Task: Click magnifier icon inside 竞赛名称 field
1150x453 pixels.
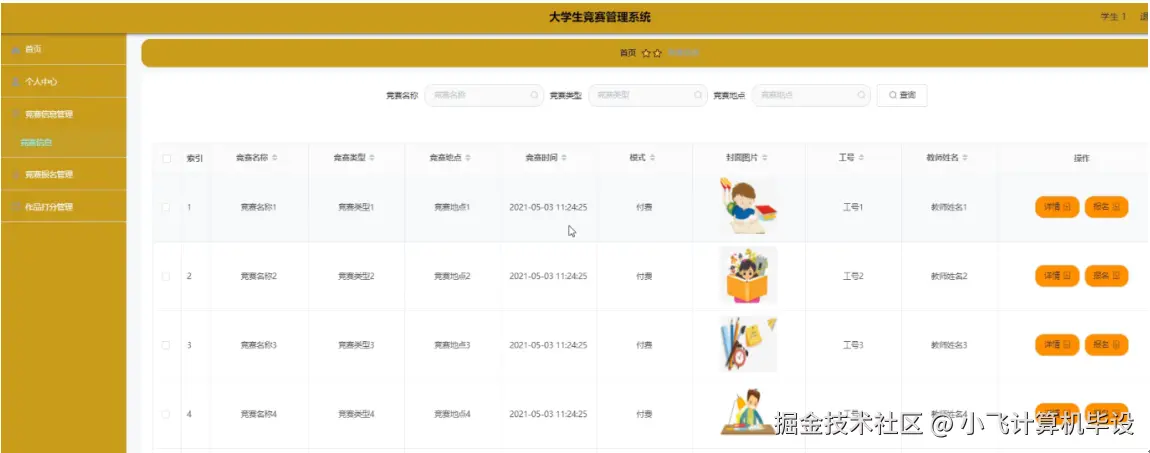Action: pyautogui.click(x=534, y=95)
